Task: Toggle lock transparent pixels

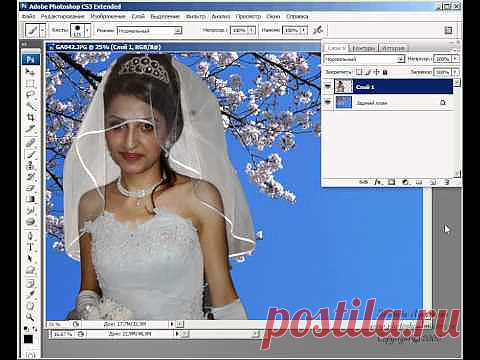Action: pyautogui.click(x=359, y=72)
